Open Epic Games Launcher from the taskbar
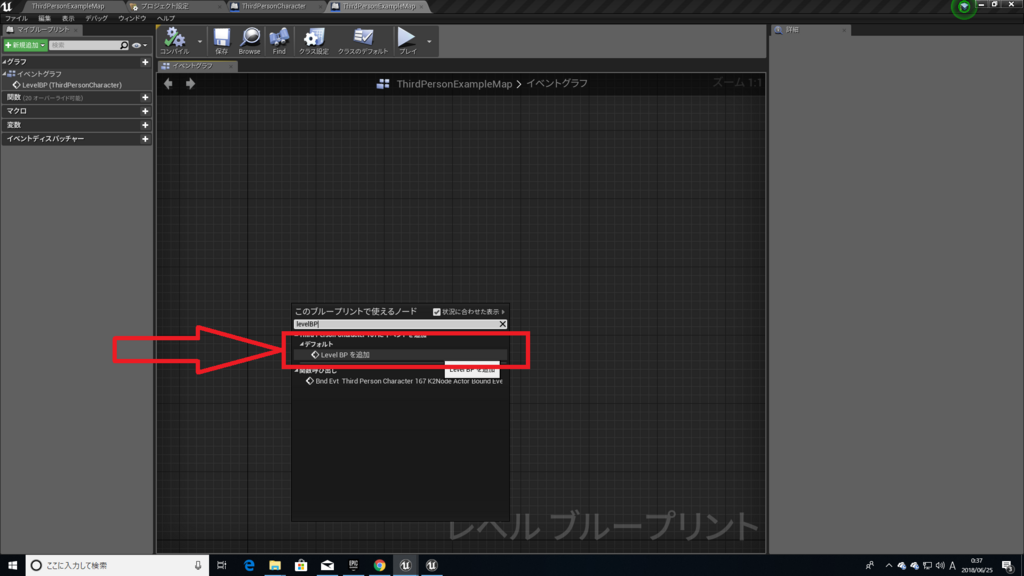Screen dimensions: 1024x576 coord(353,566)
